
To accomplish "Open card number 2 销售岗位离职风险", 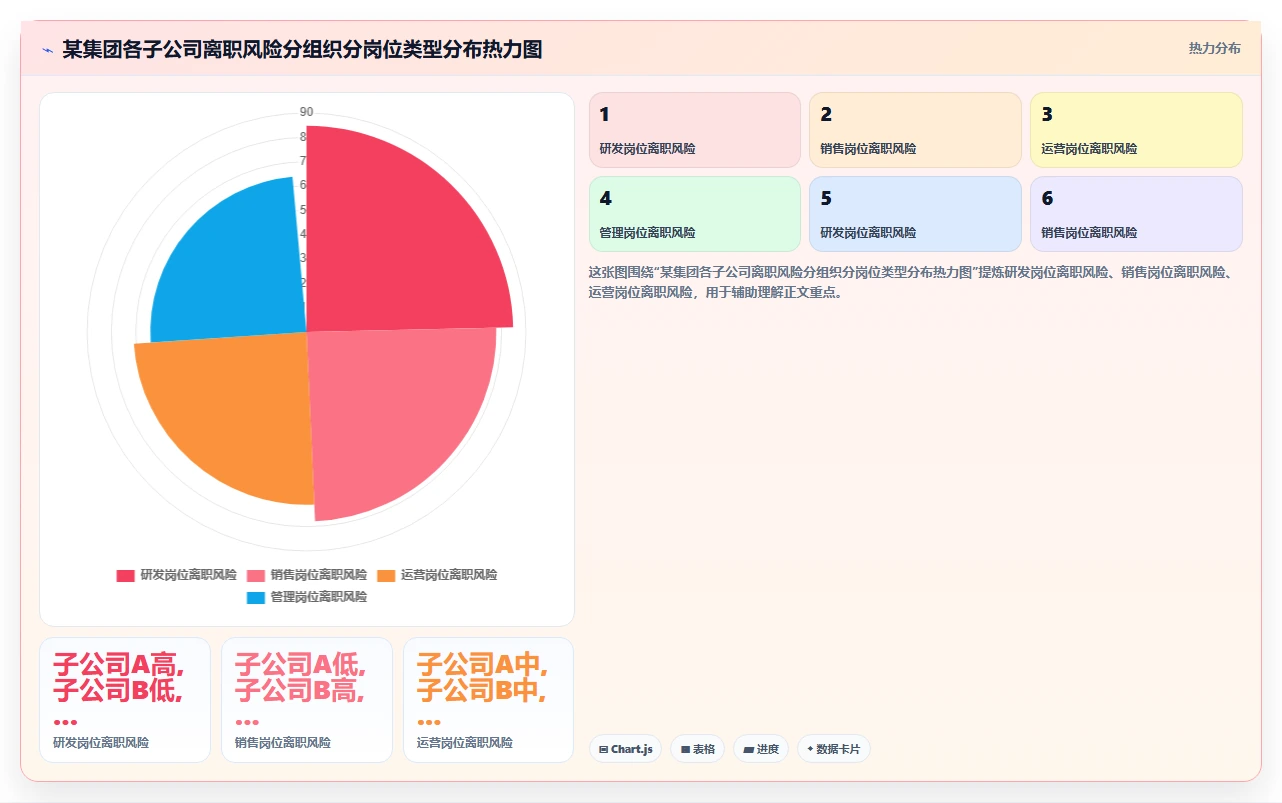I will [915, 130].
